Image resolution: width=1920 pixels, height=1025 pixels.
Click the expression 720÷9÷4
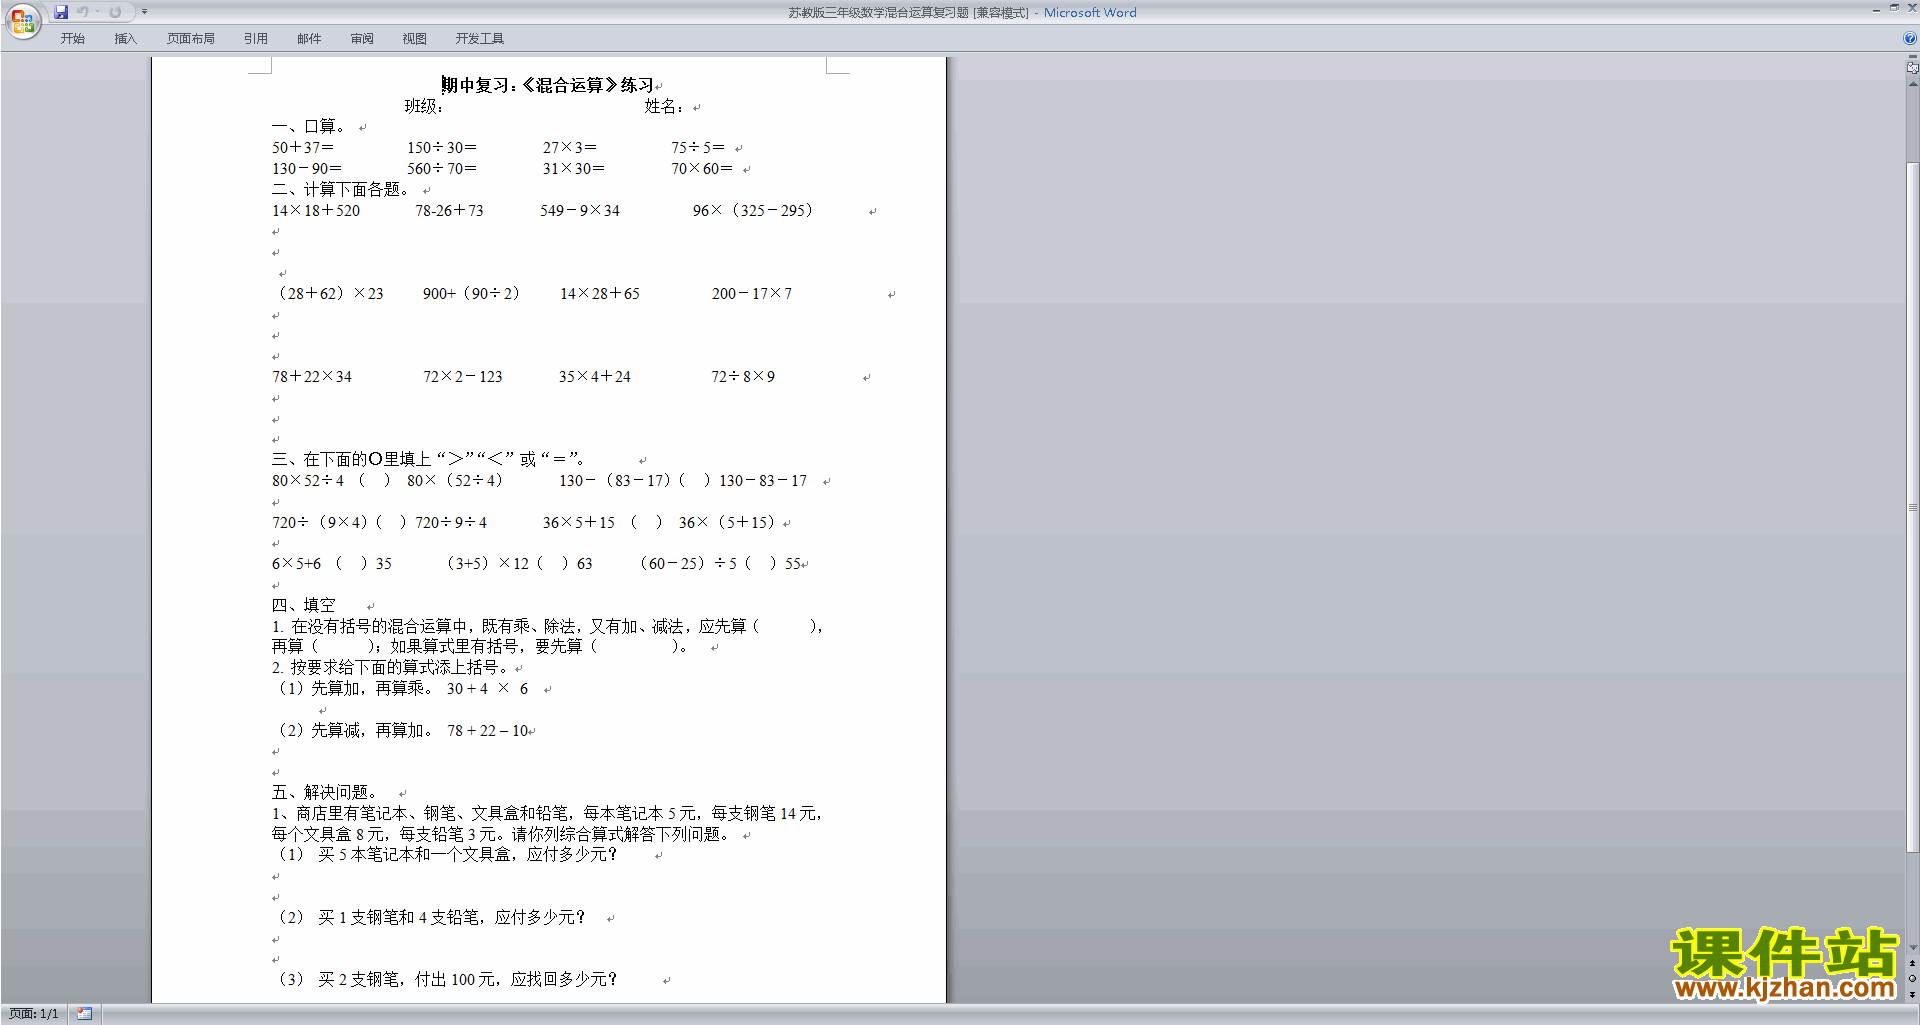click(x=451, y=522)
